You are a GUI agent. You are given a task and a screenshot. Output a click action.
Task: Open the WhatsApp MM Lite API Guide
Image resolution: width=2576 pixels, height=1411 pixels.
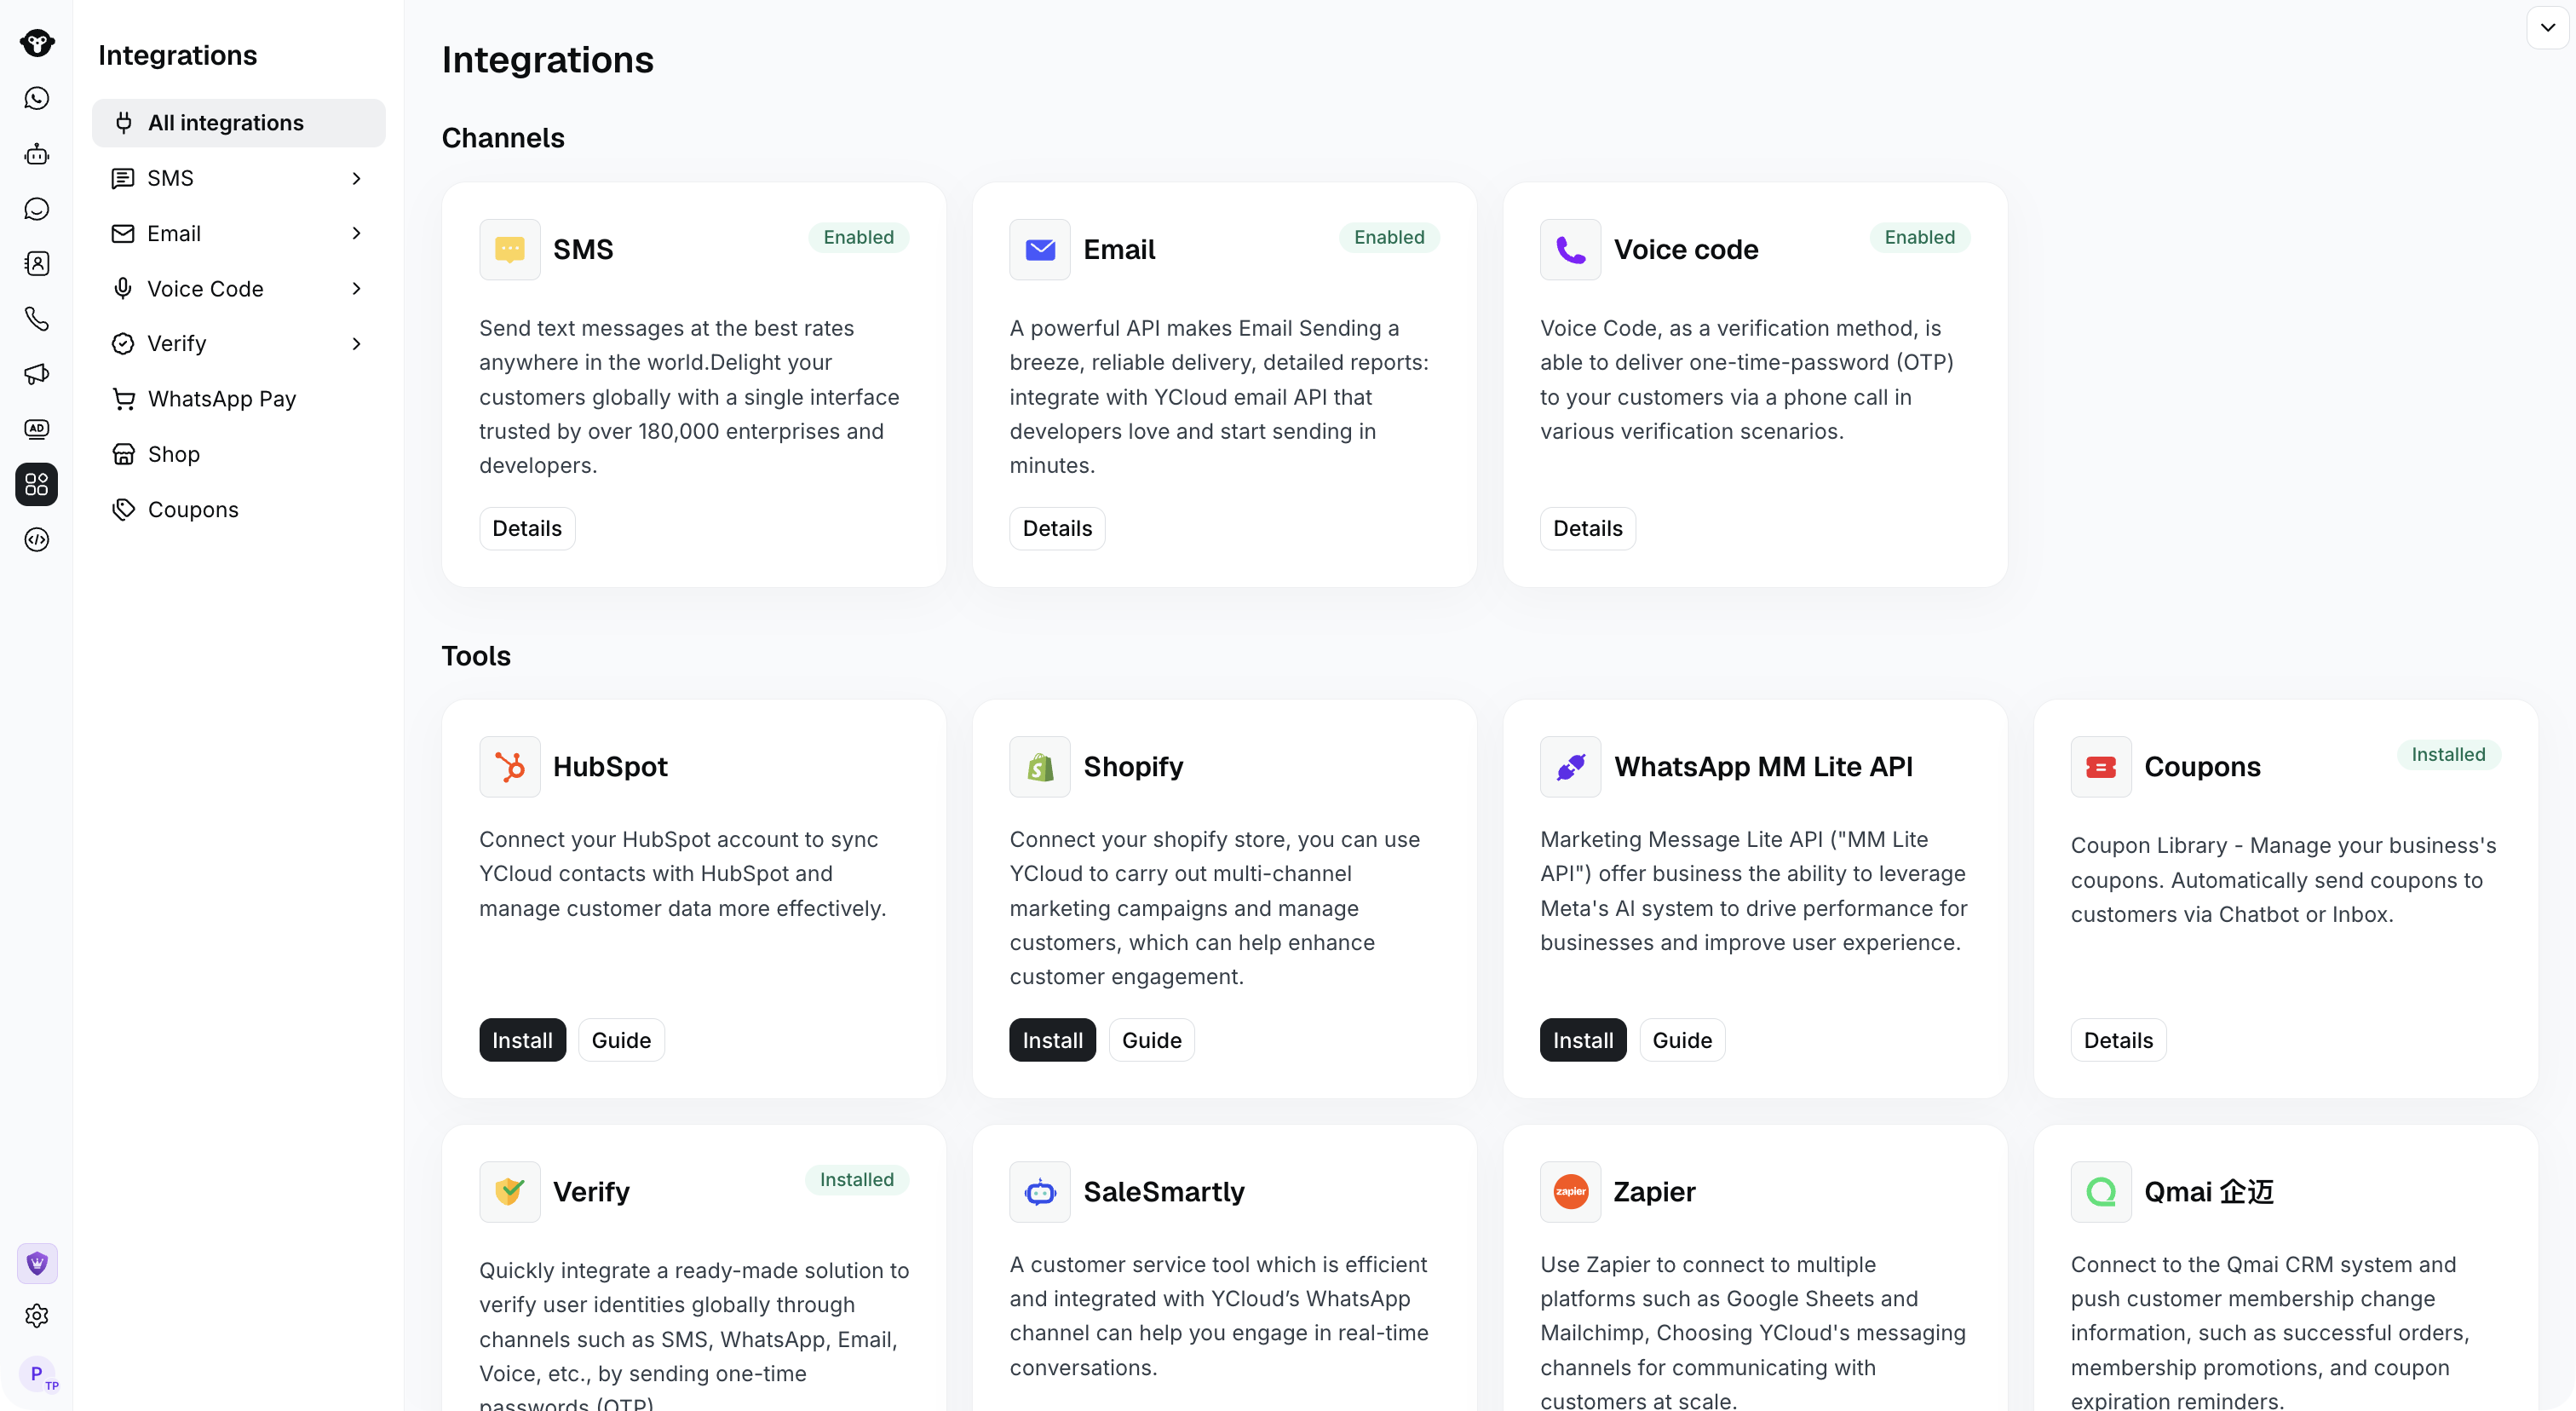tap(1682, 1040)
